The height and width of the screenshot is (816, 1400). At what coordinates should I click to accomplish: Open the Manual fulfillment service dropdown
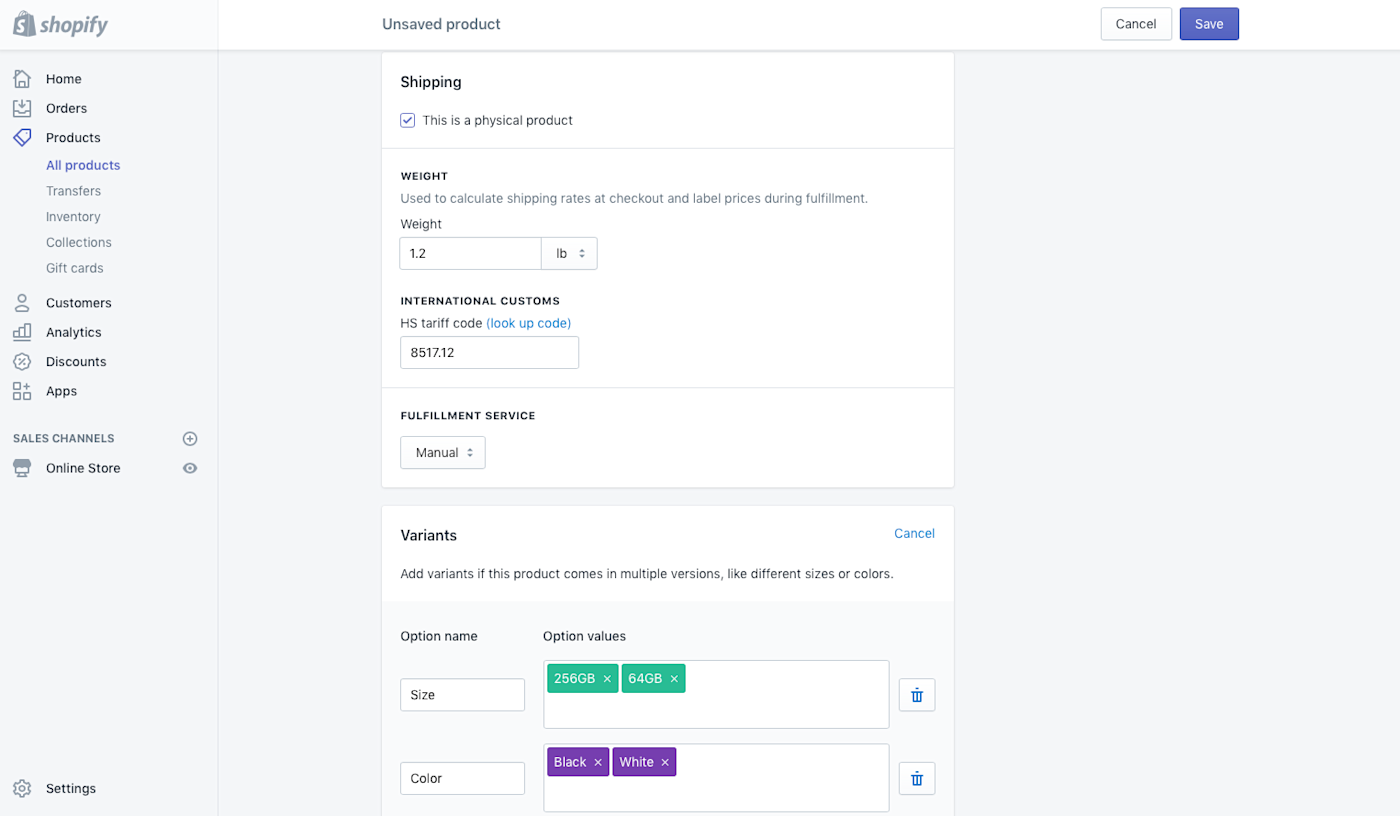(x=443, y=453)
